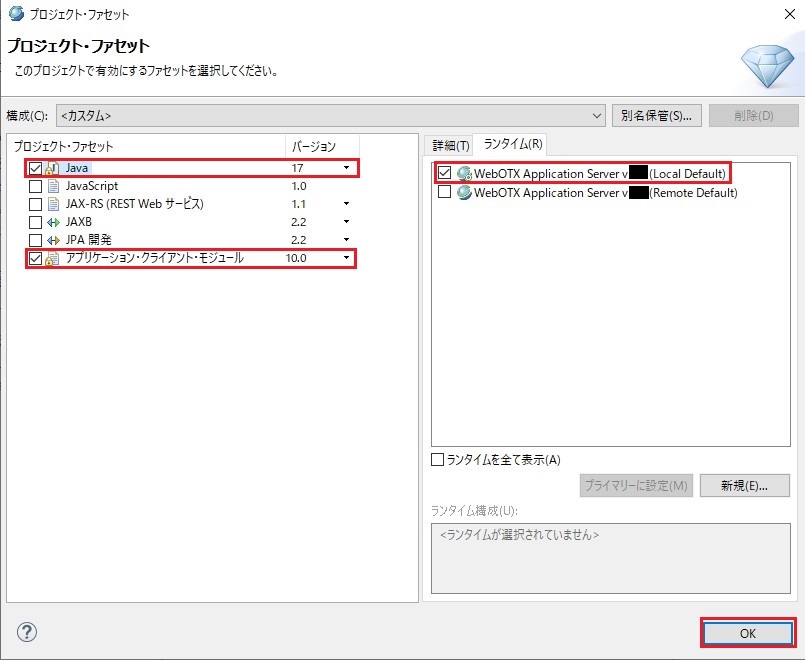
Task: Enable the JavaScript facet checkbox
Action: (36, 186)
